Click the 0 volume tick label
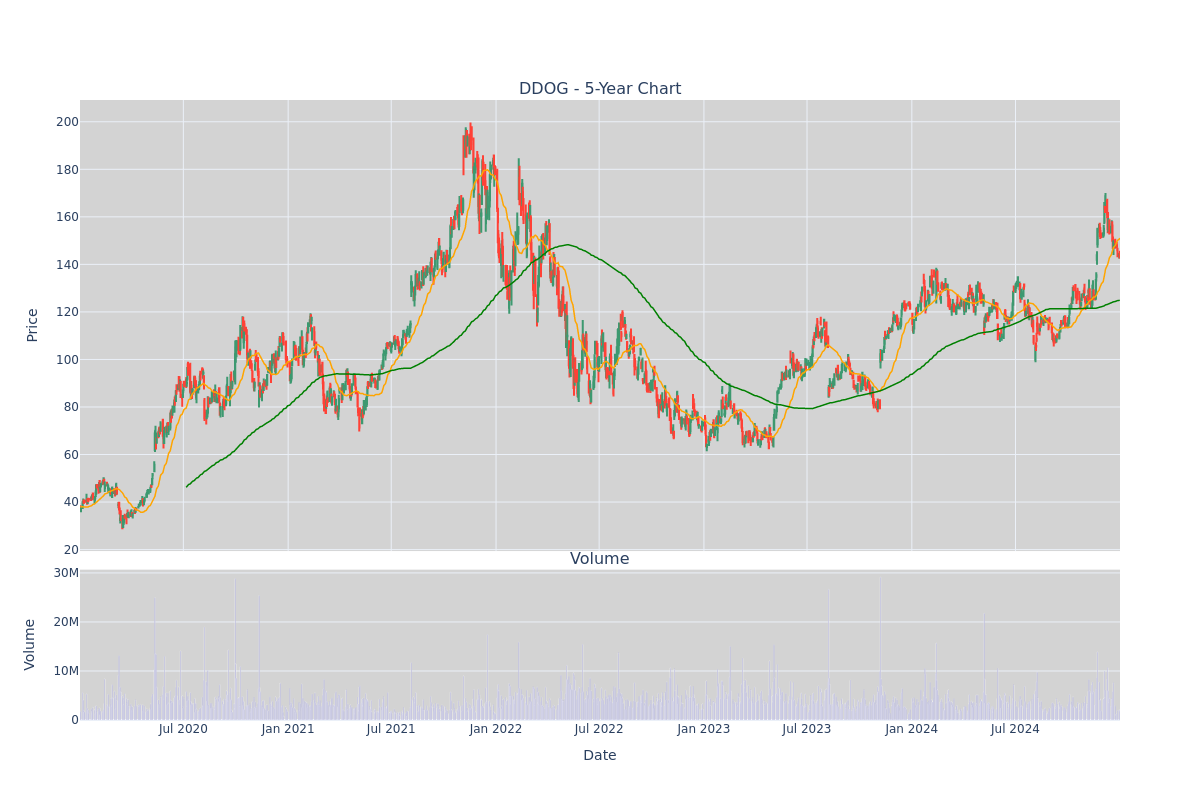Image resolution: width=1200 pixels, height=800 pixels. [75, 720]
